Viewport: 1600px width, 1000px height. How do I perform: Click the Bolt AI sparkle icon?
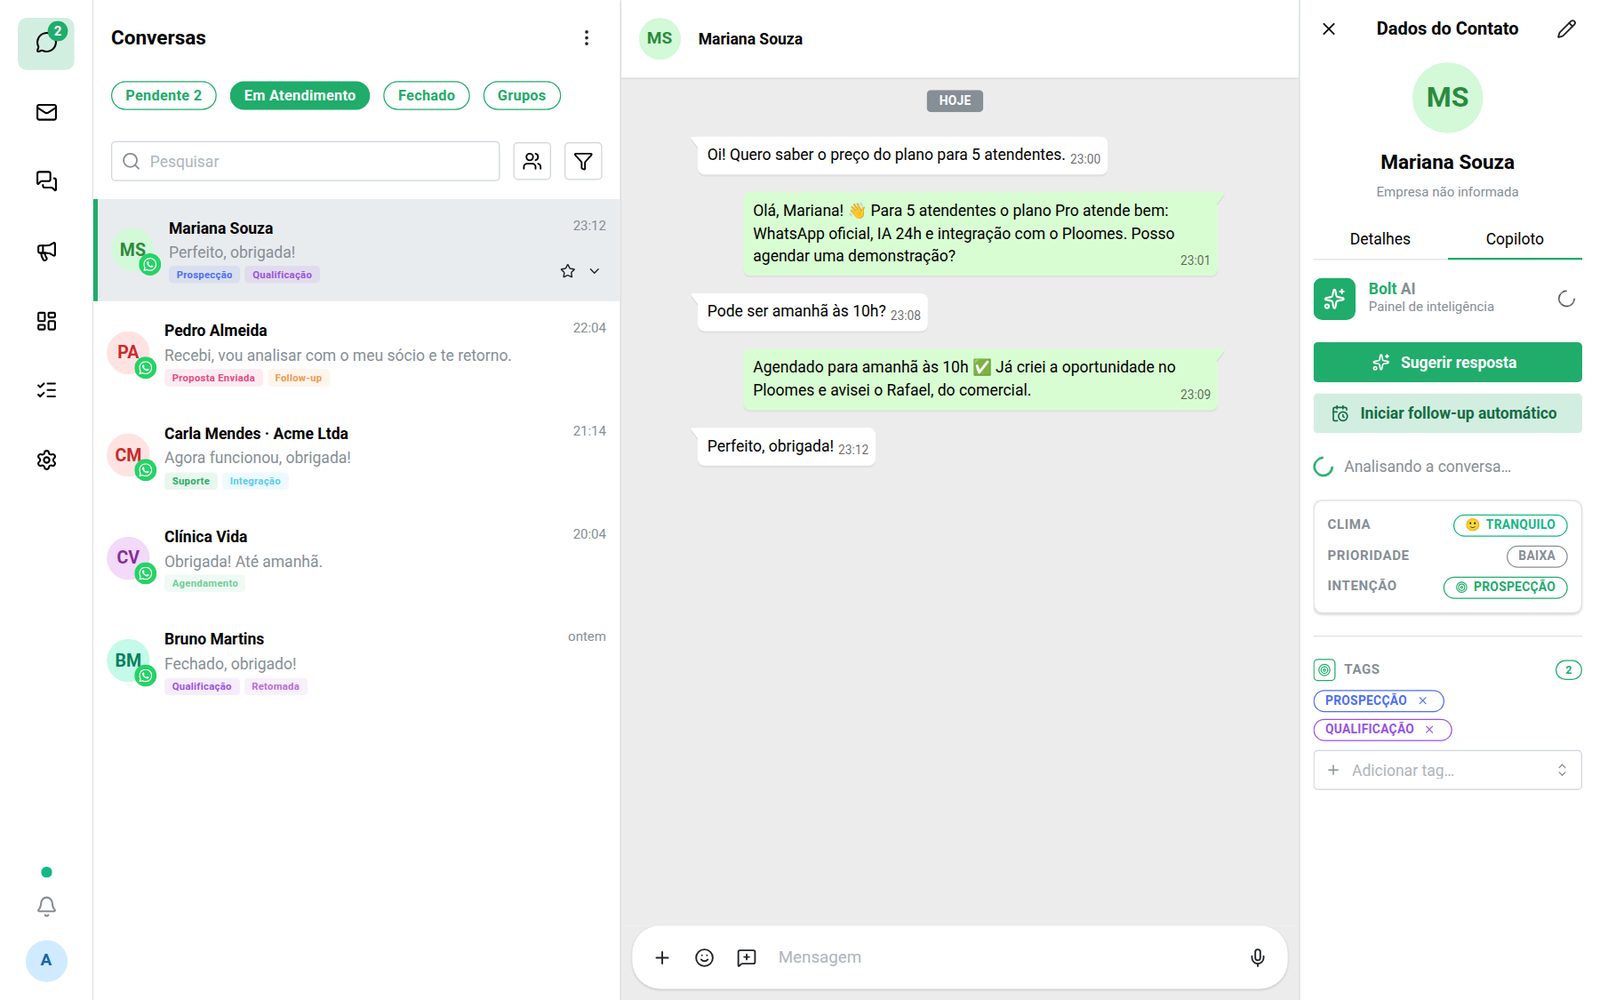point(1334,298)
